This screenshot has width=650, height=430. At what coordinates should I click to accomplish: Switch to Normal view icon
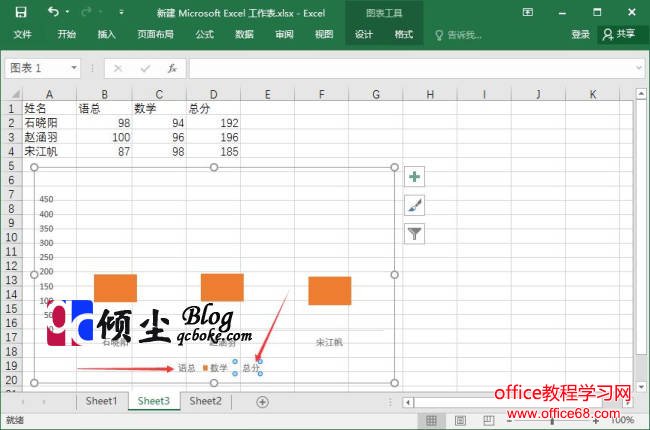click(x=431, y=420)
